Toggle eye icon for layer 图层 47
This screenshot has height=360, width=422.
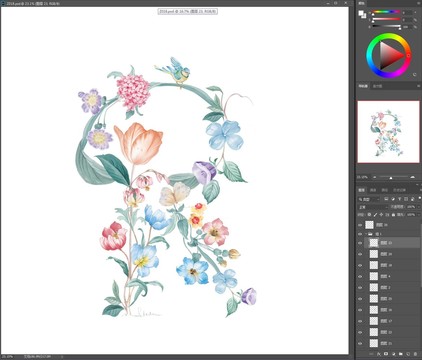360,321
